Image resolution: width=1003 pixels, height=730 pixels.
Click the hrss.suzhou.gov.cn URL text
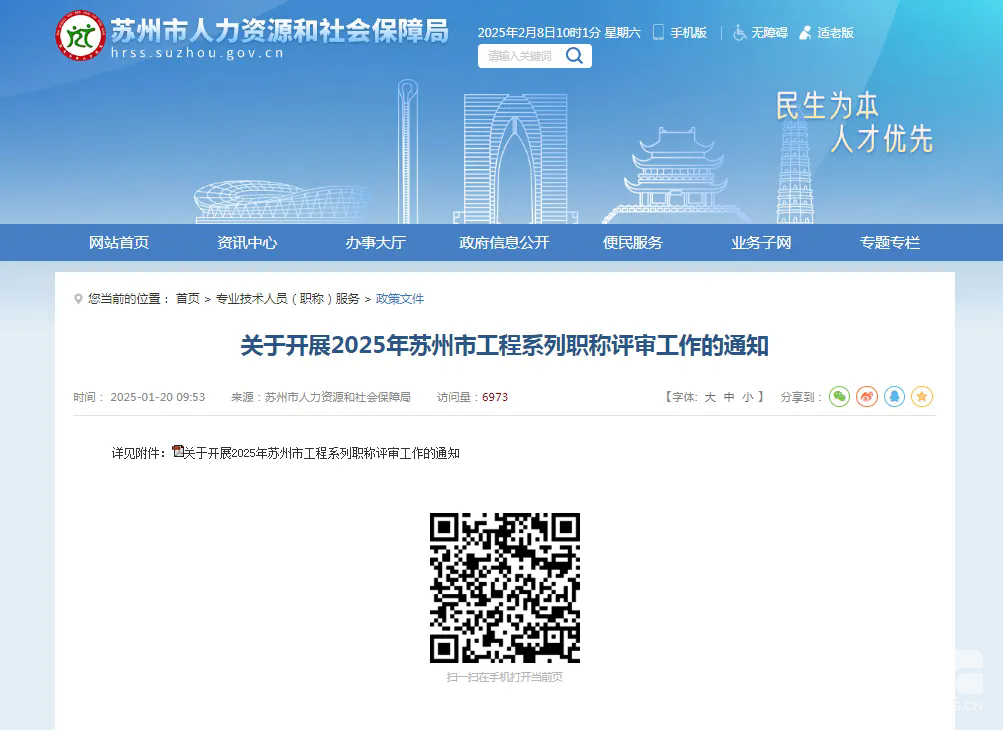point(197,53)
